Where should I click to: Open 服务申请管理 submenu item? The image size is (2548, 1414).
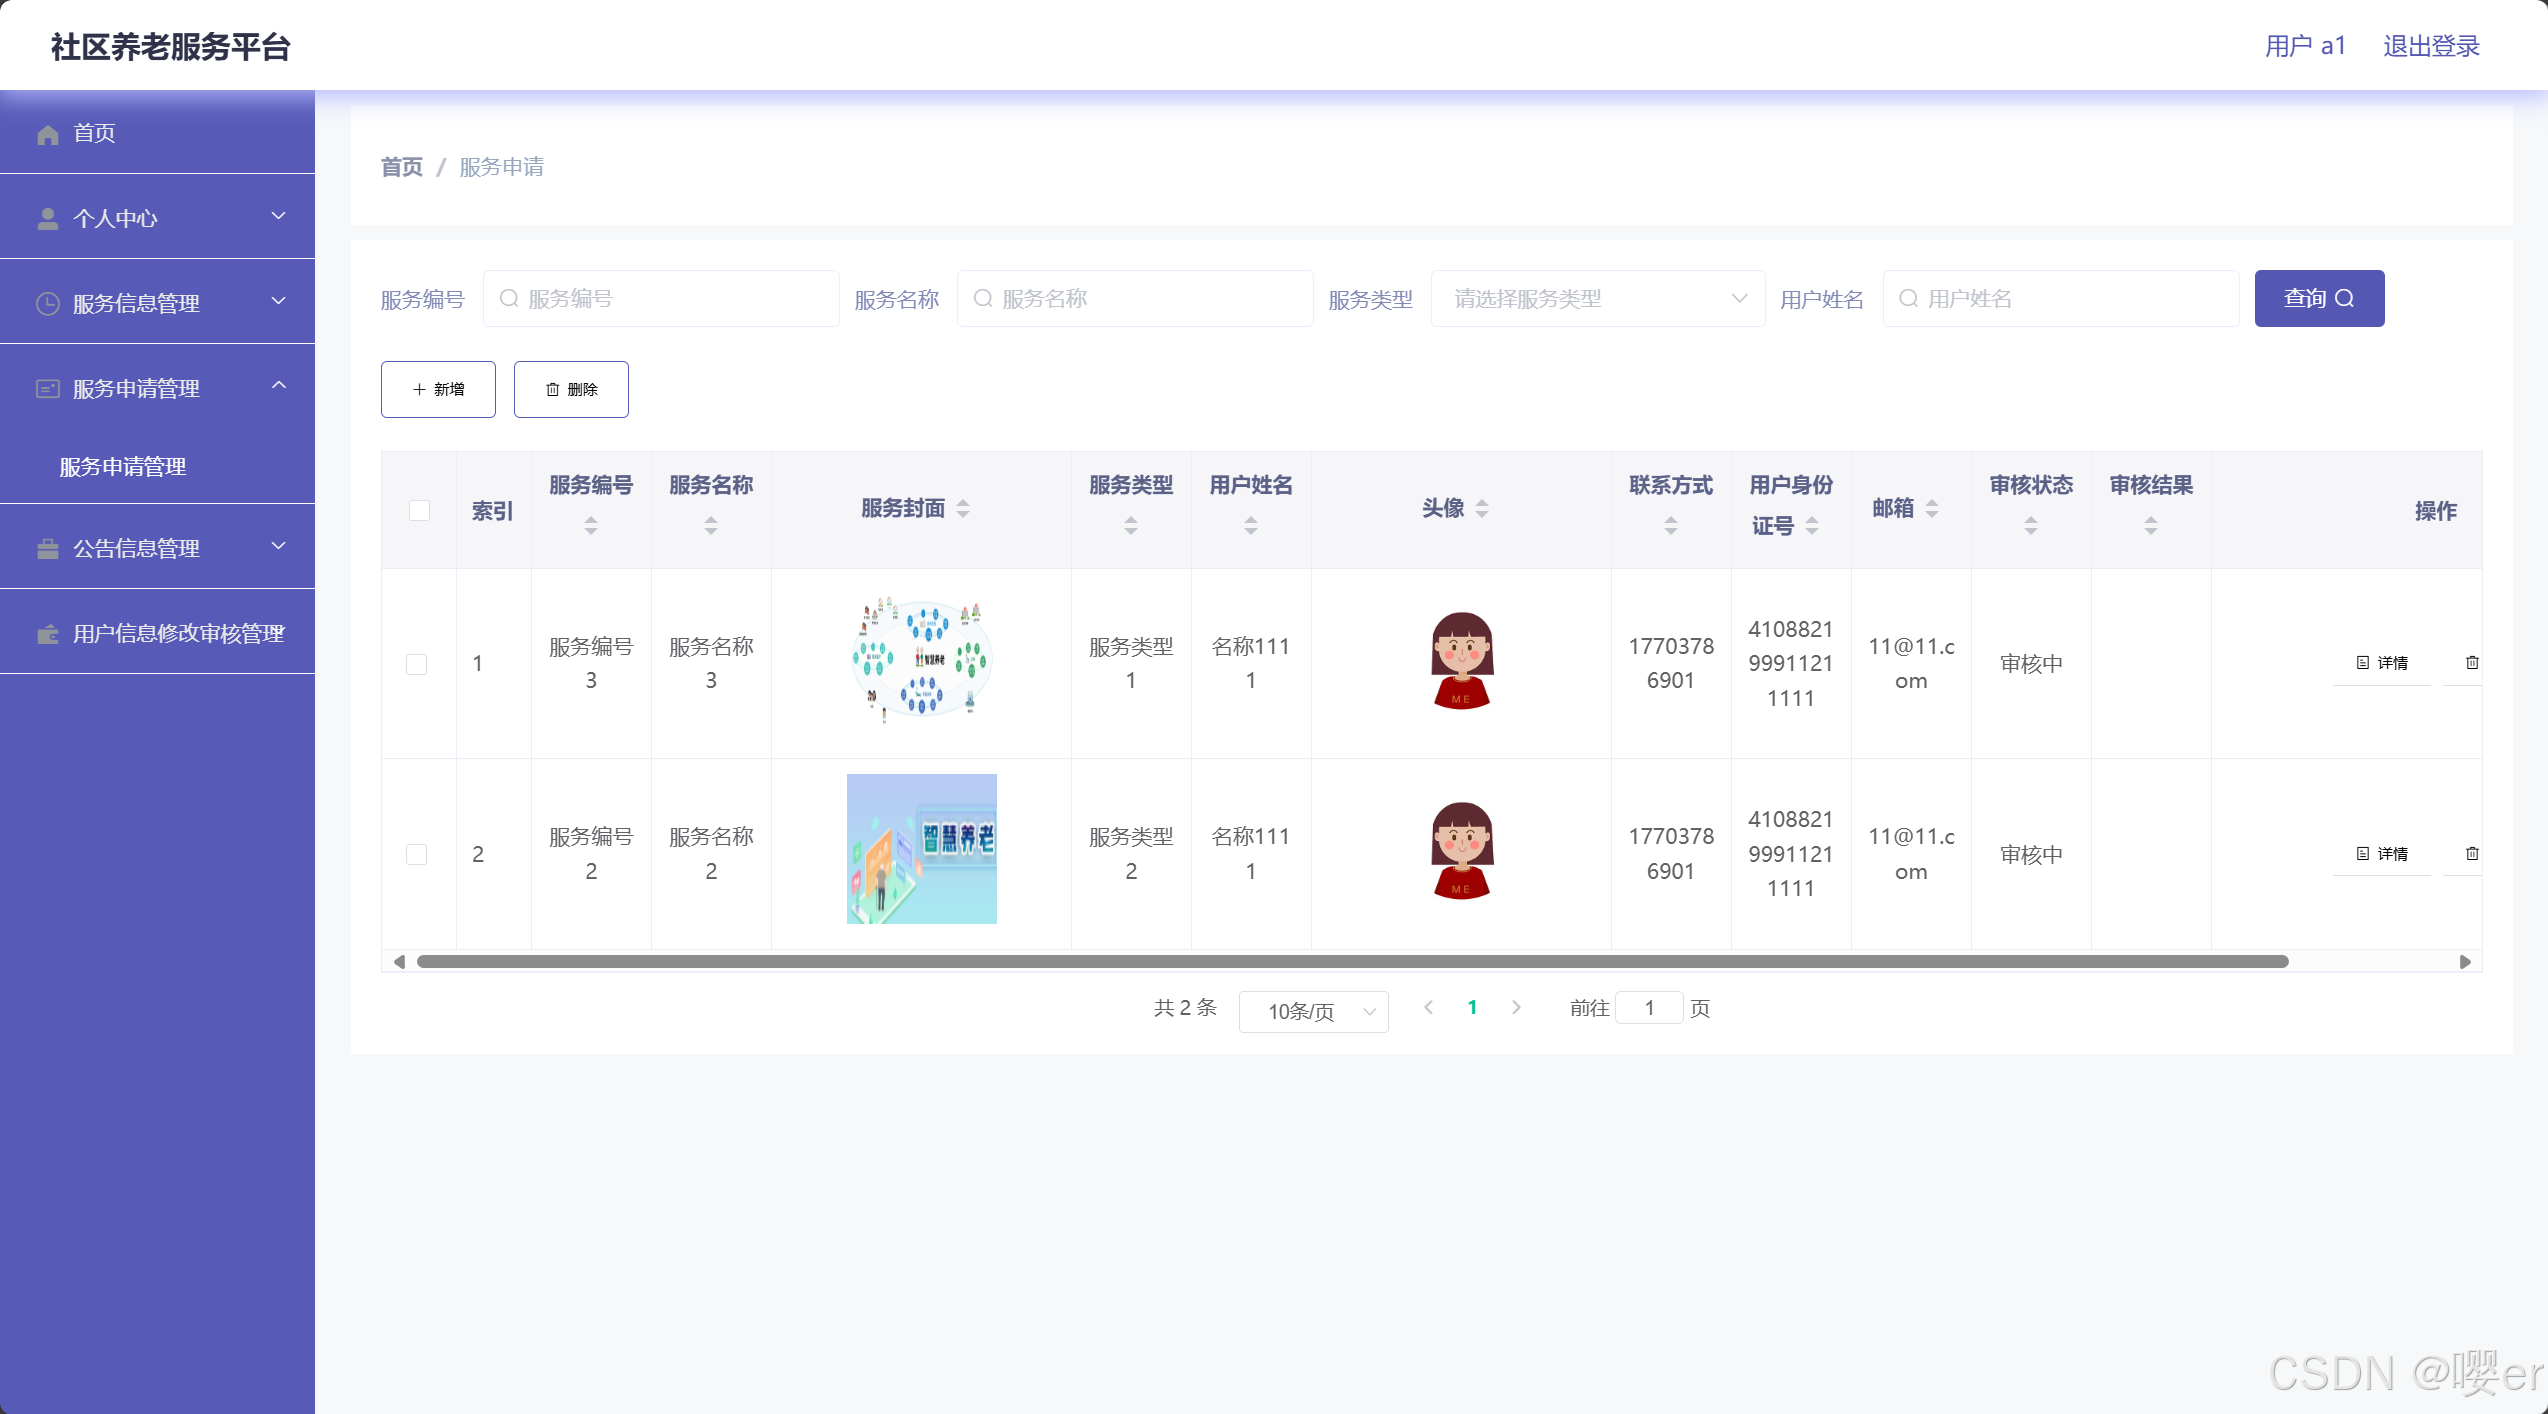point(123,467)
